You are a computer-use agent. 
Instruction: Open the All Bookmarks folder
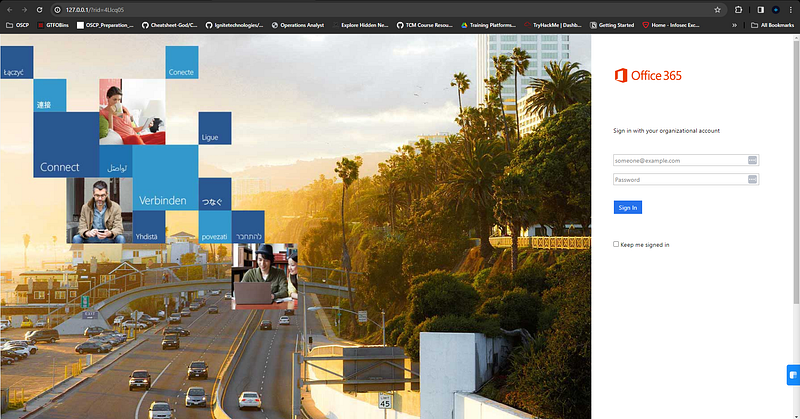pyautogui.click(x=772, y=25)
